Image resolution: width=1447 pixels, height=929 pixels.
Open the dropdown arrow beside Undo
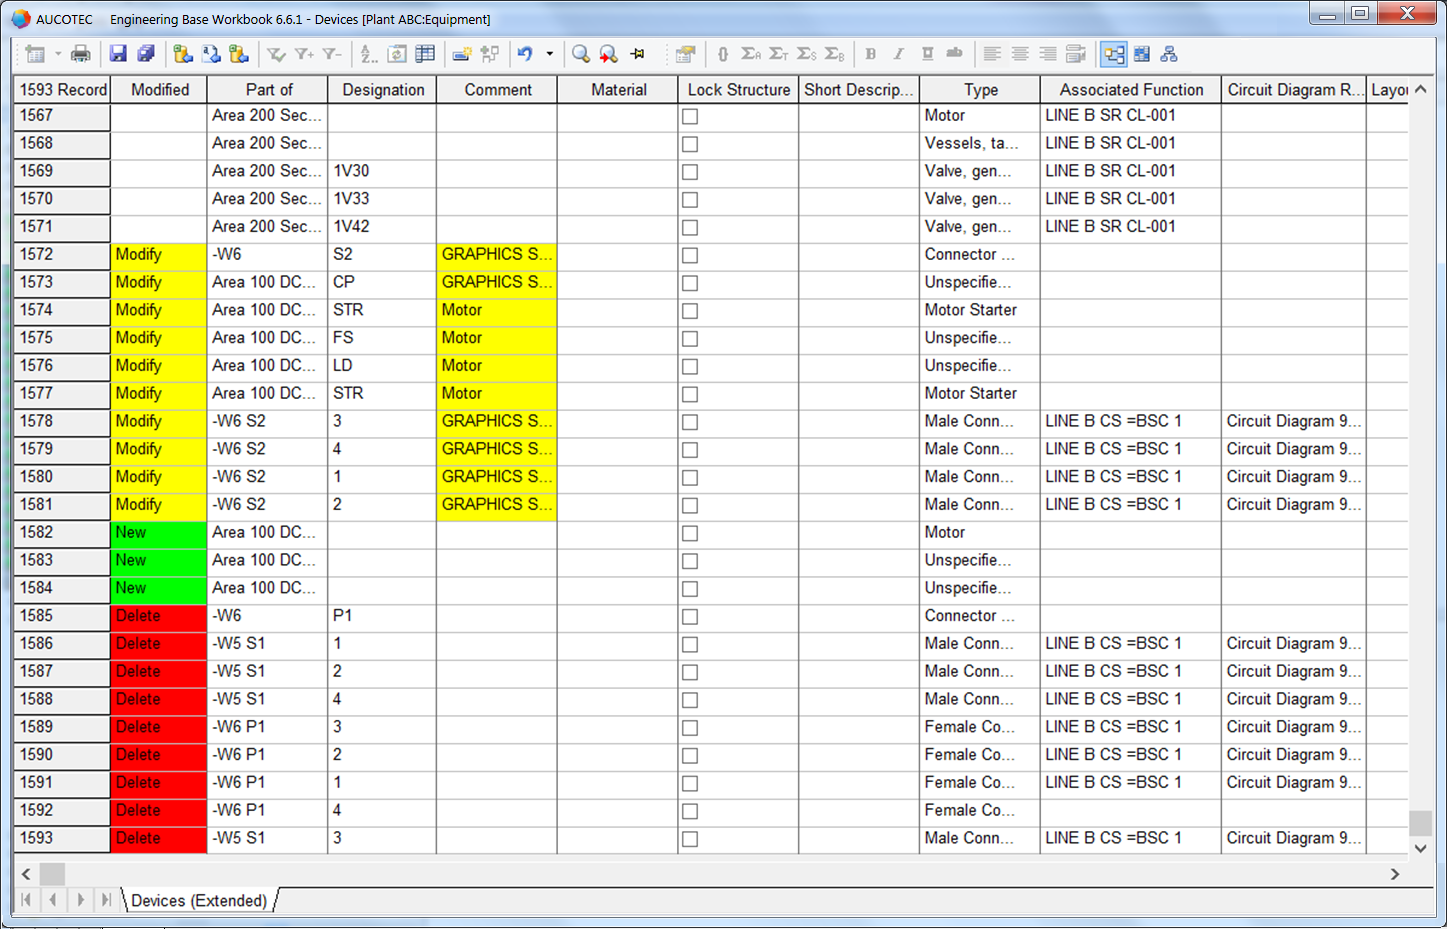point(549,54)
